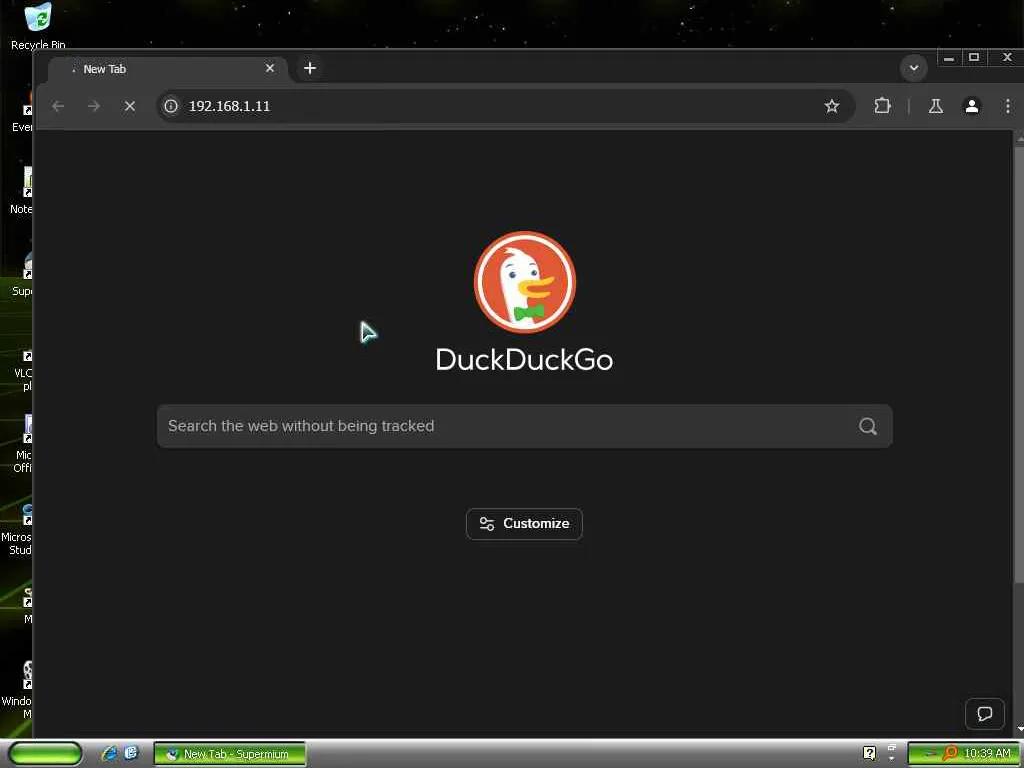The width and height of the screenshot is (1024, 768).
Task: Close the New Tab browser tab
Action: [270, 68]
